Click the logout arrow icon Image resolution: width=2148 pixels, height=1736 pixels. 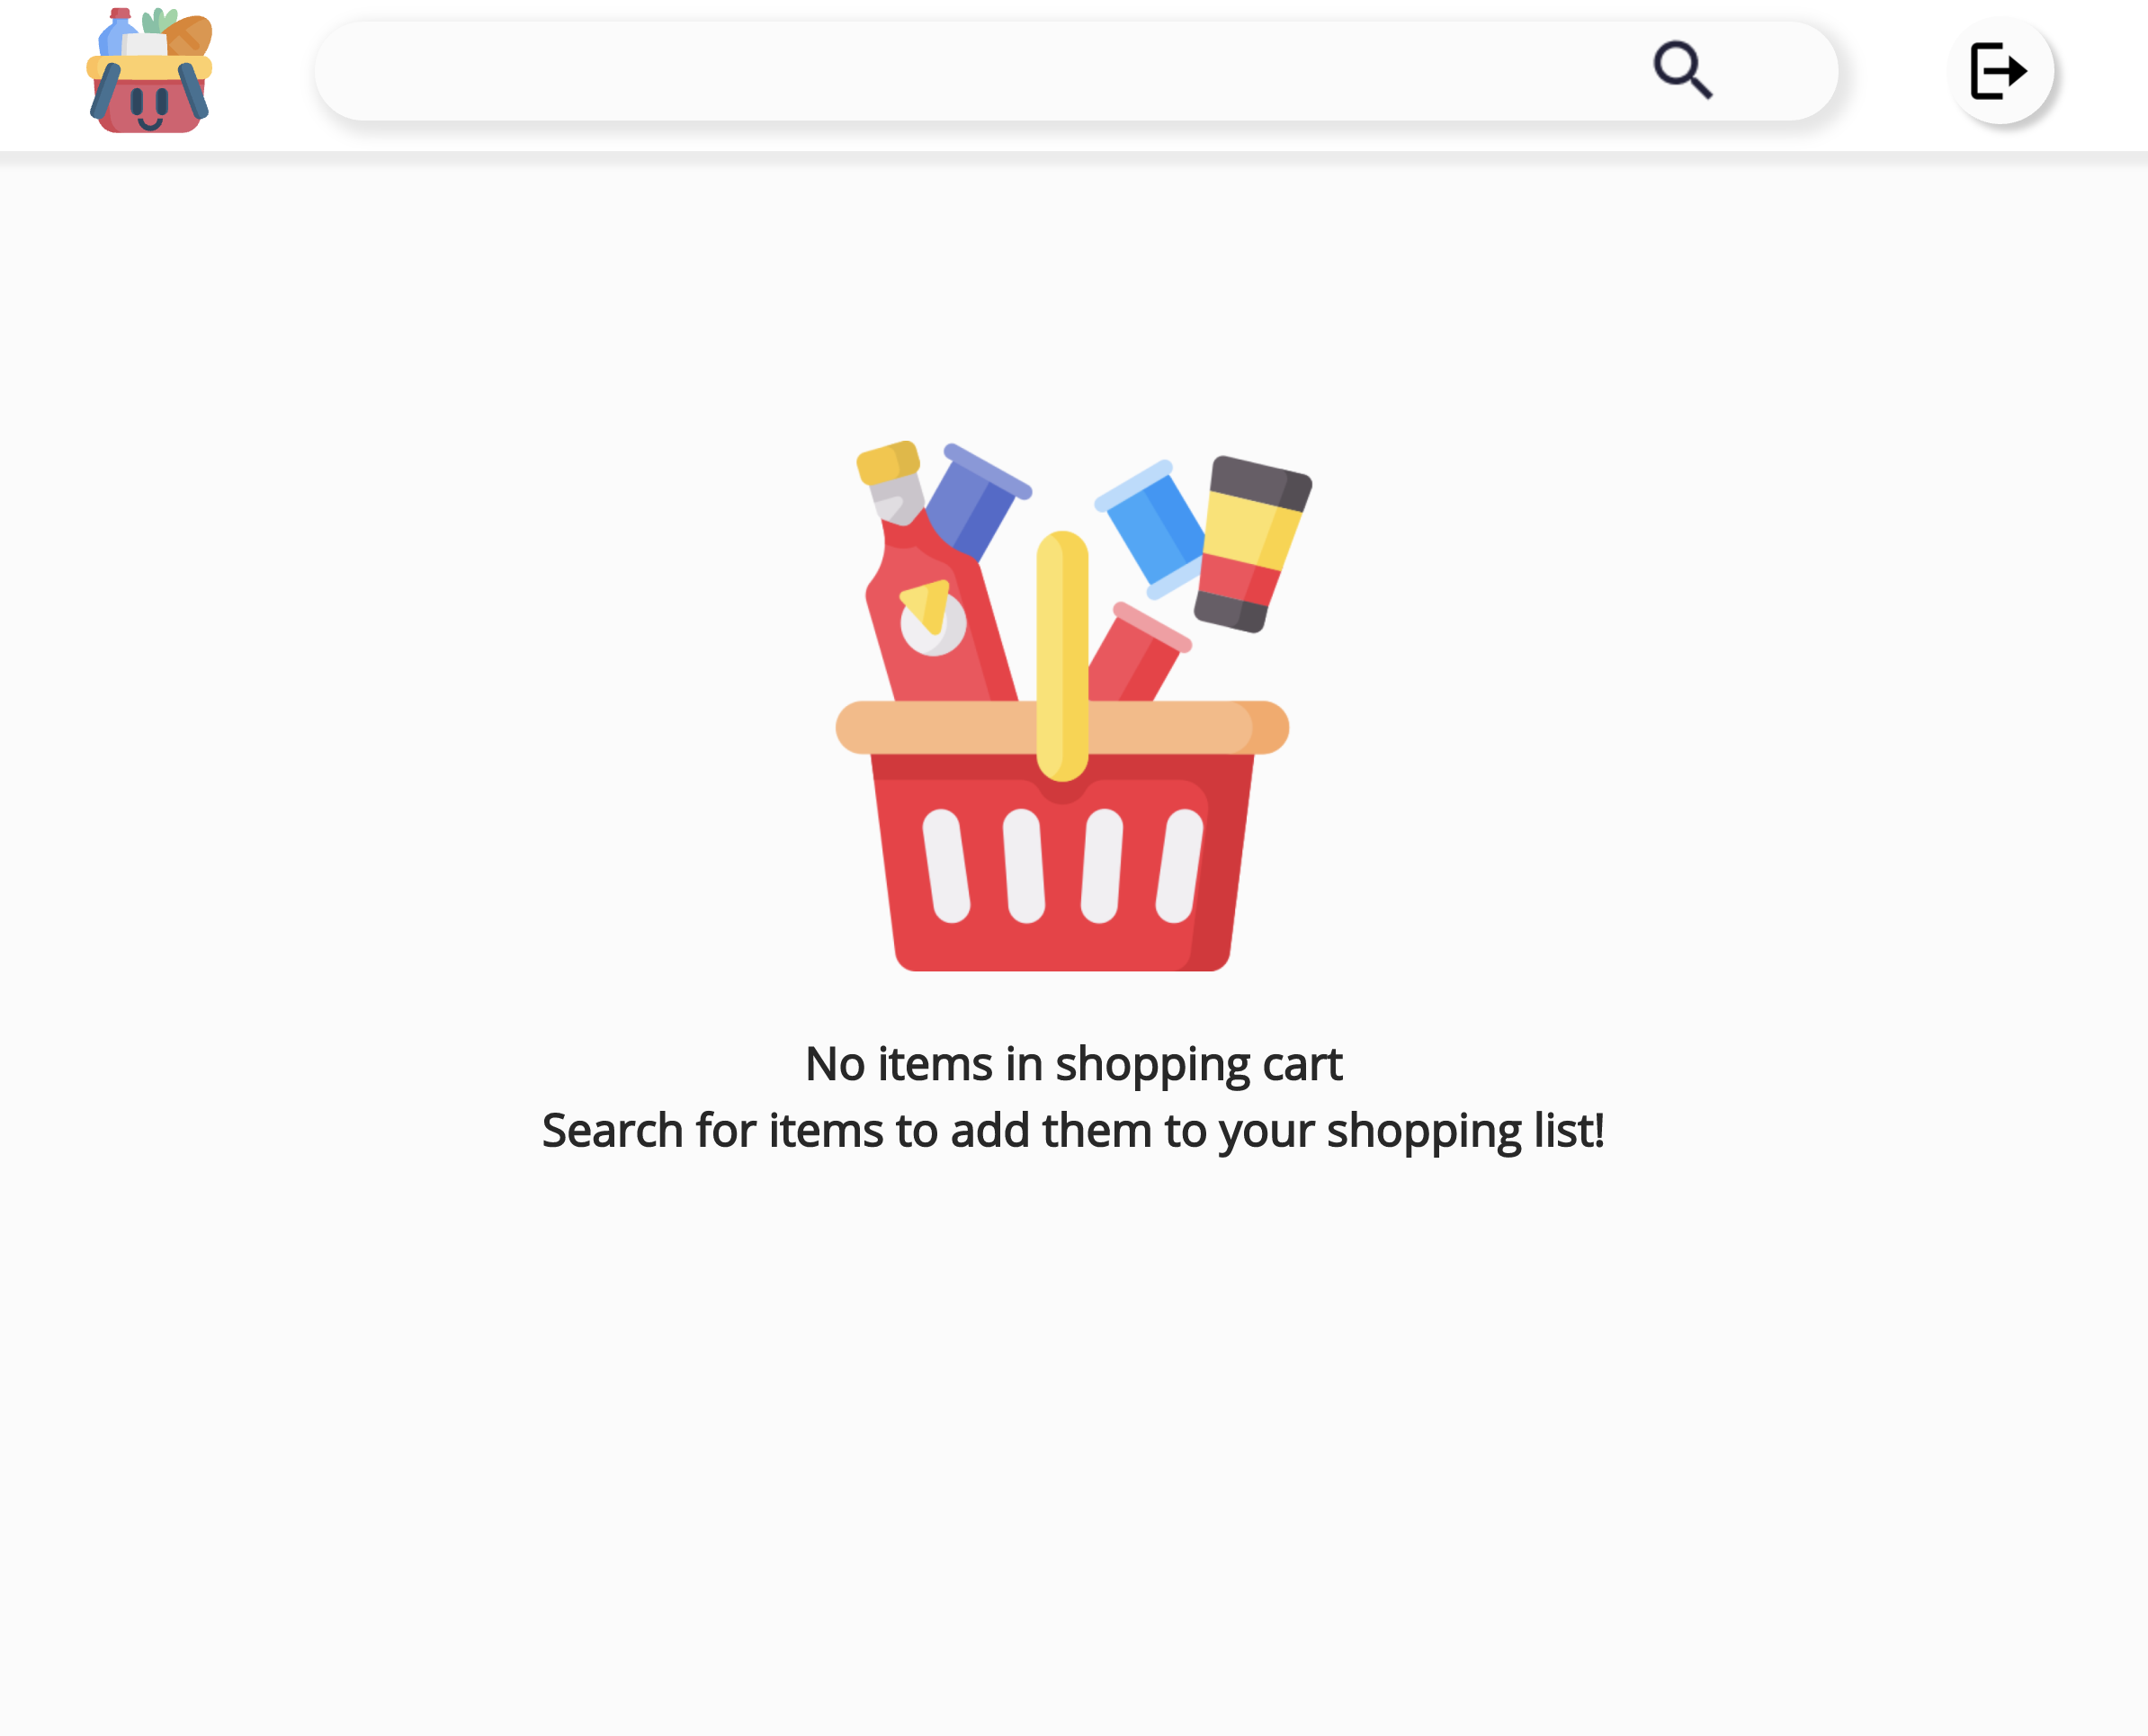point(1998,71)
